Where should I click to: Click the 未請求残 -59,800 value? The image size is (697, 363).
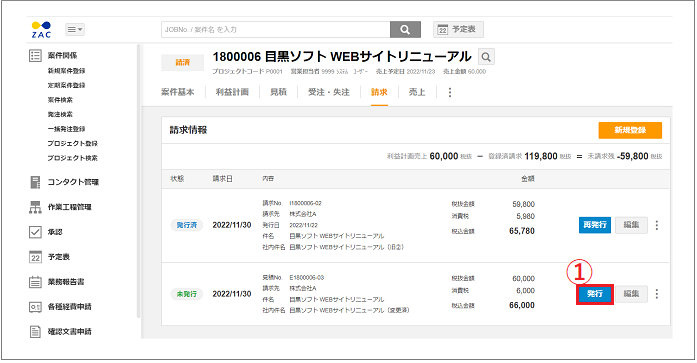633,156
